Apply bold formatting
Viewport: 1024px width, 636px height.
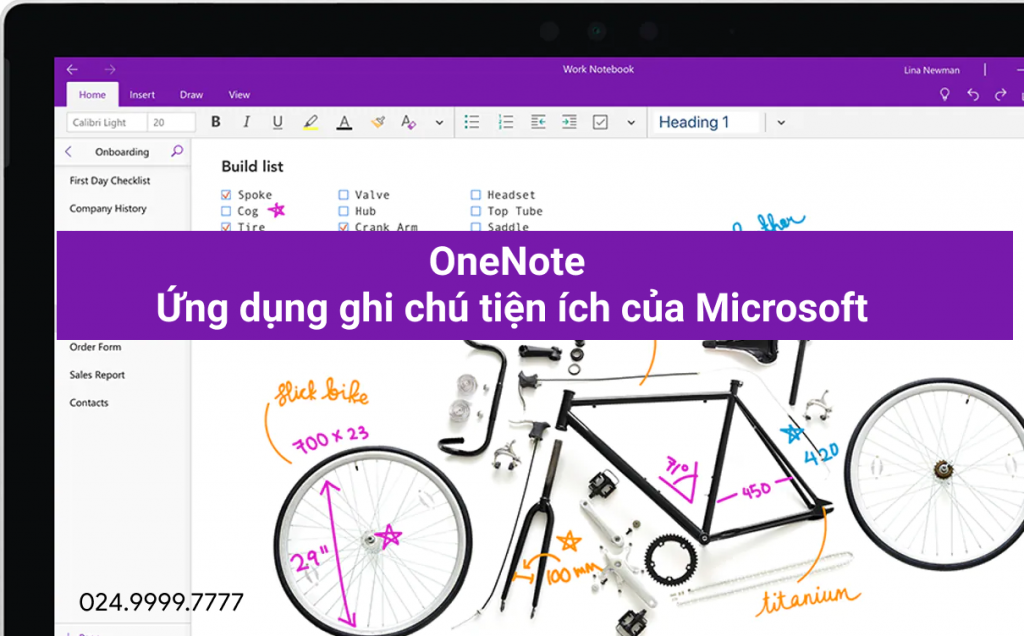pyautogui.click(x=216, y=121)
